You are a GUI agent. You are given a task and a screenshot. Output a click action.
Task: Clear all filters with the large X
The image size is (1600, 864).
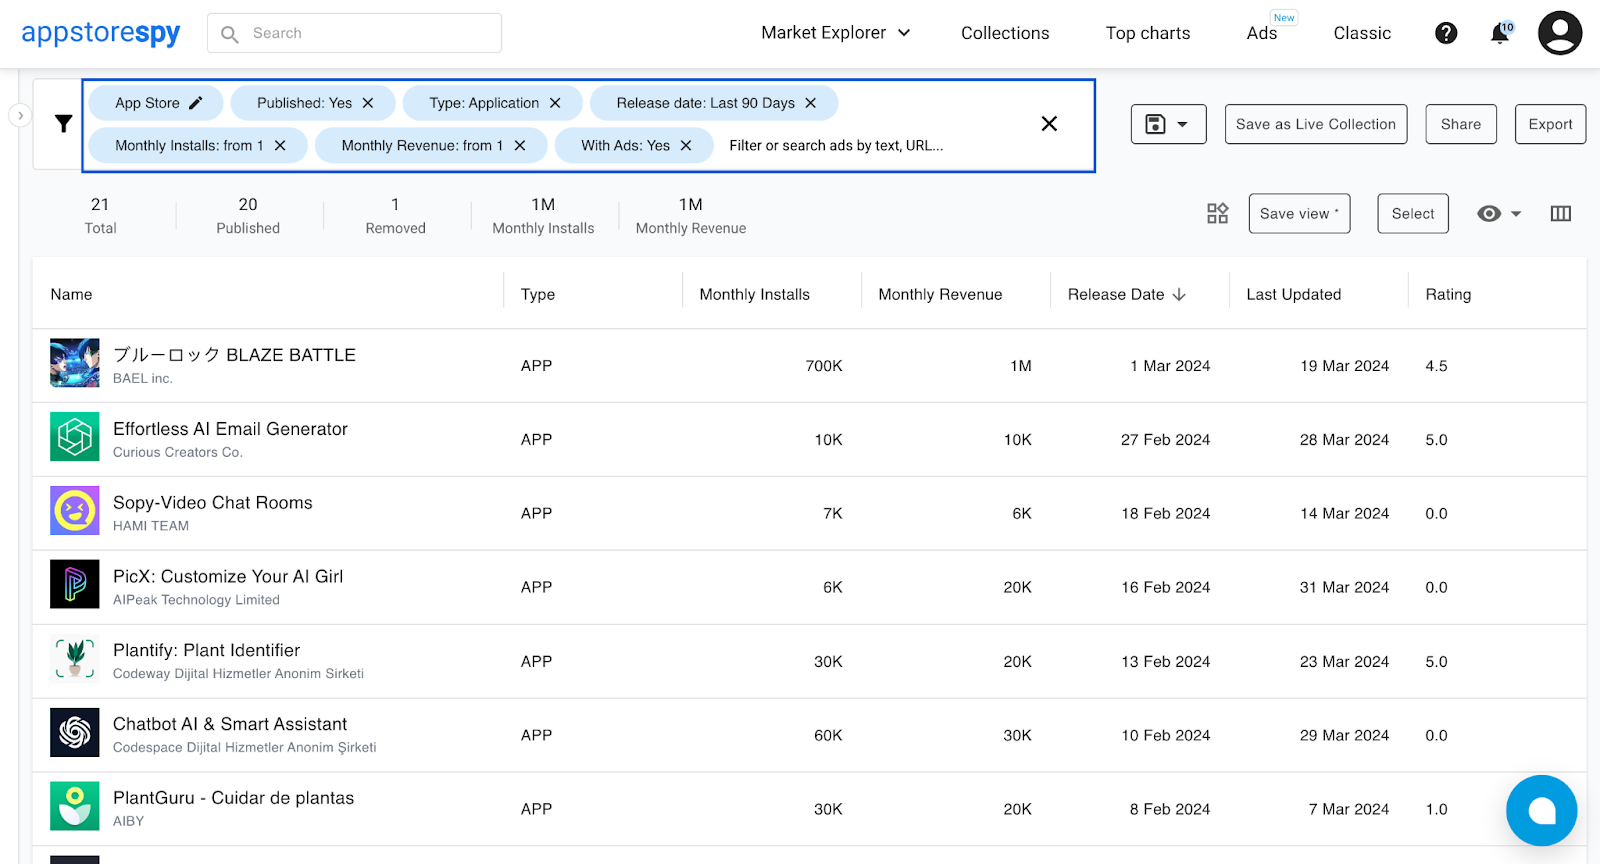click(1049, 124)
